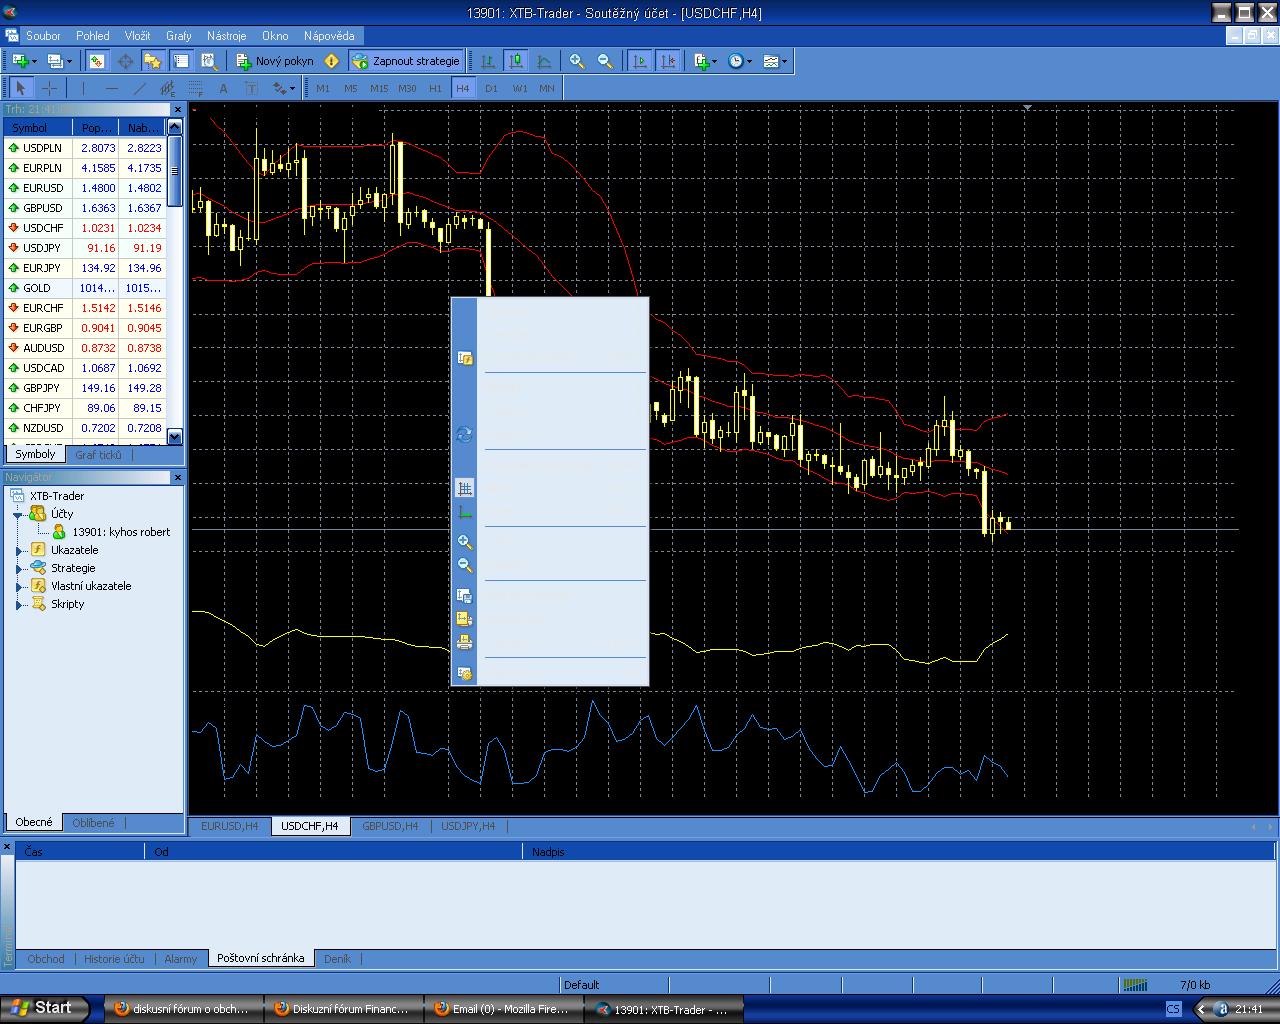Click the refresh icon in context menu
1280x1024 pixels.
(465, 435)
